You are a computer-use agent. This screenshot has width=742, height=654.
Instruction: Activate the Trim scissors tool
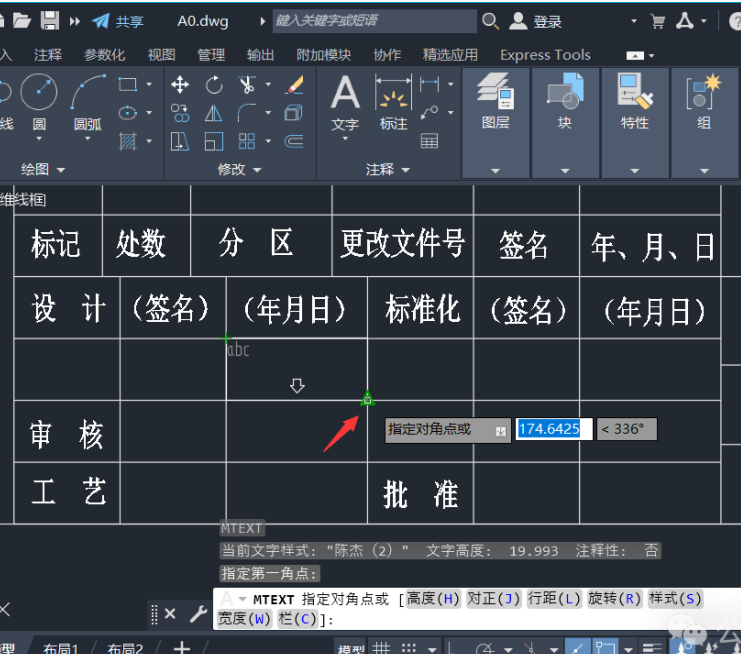tap(247, 85)
